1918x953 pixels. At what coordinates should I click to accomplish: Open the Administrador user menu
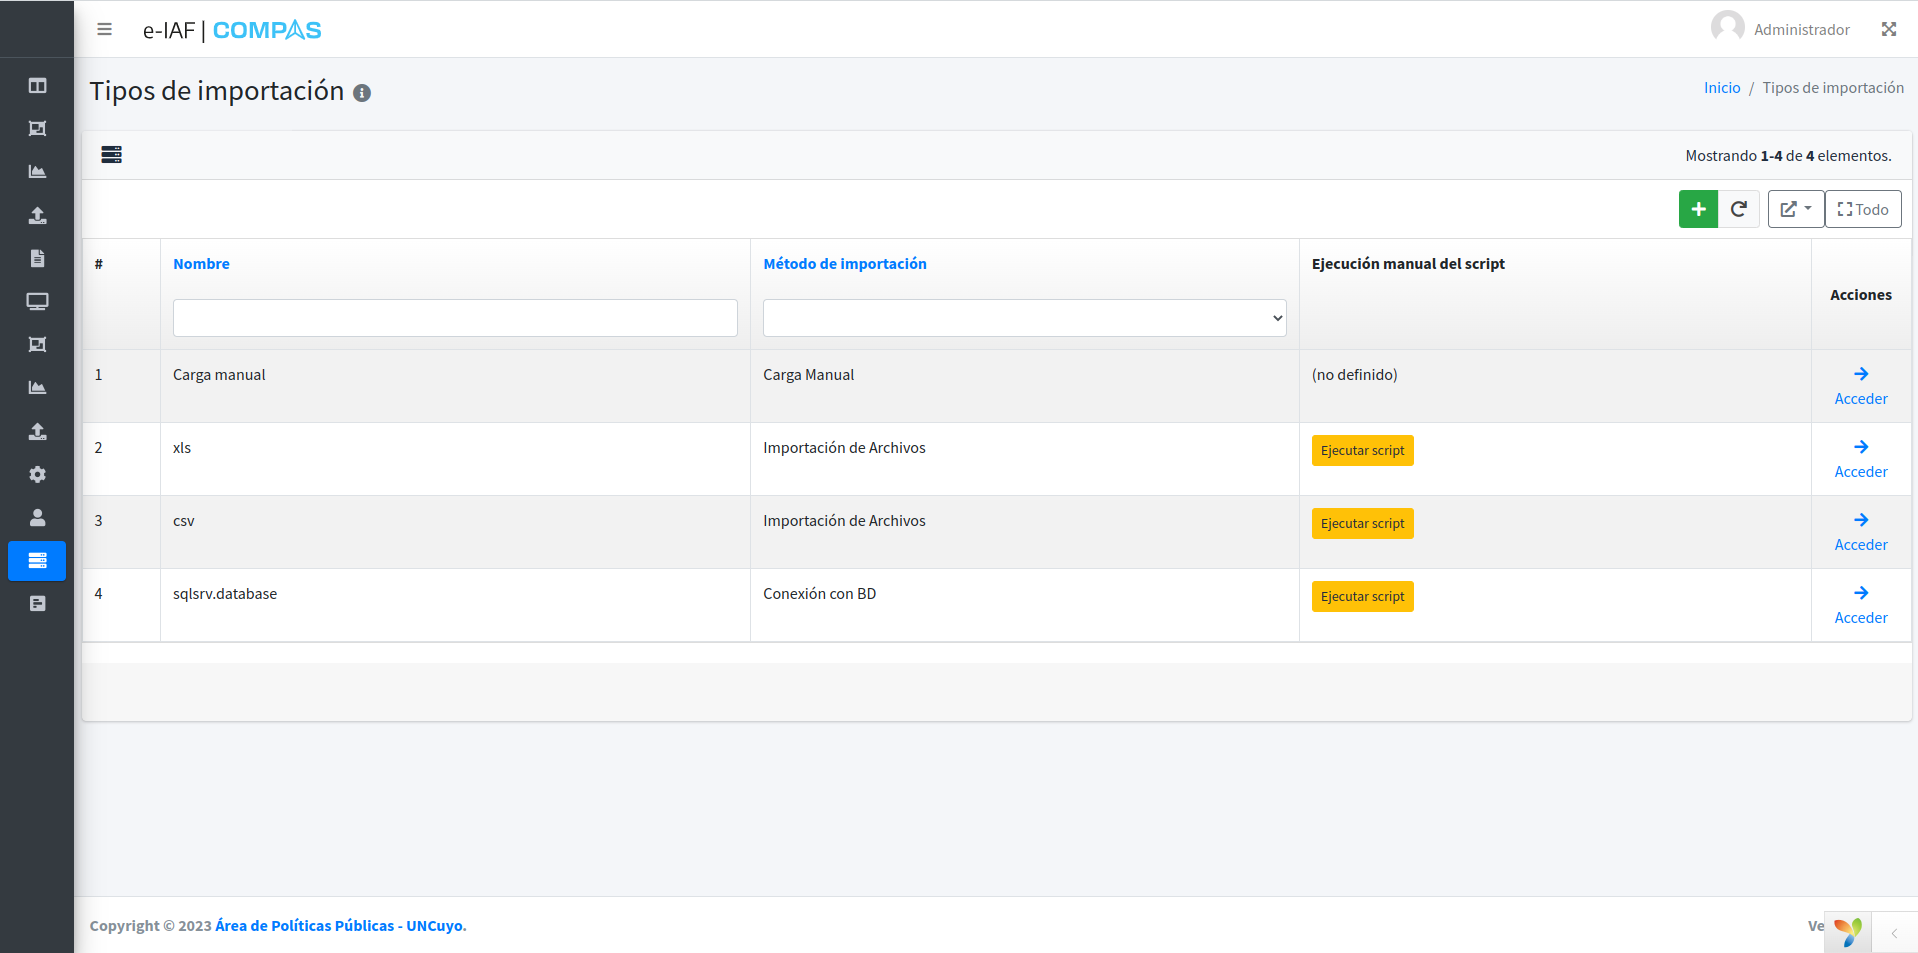[x=1781, y=29]
